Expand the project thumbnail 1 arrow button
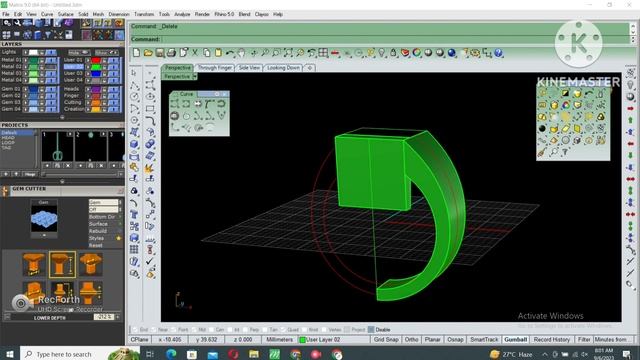The image size is (640, 360). point(70,134)
